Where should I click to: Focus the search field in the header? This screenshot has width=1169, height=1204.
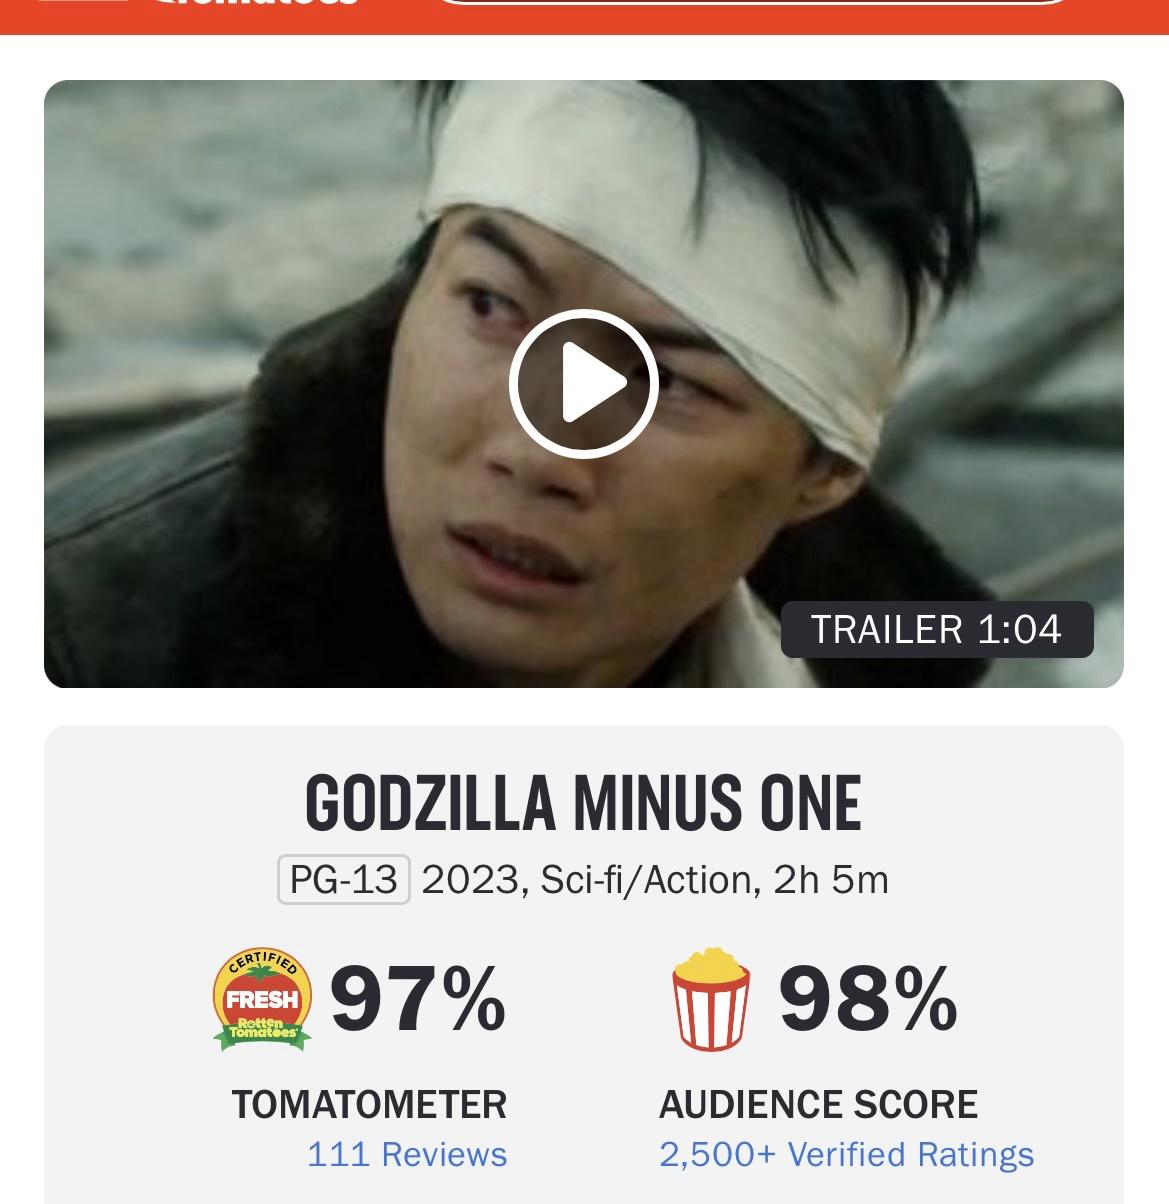754,2
